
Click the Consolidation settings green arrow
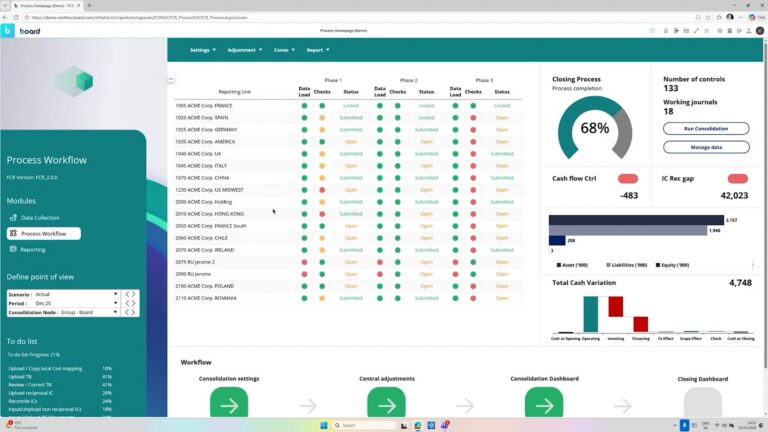229,403
